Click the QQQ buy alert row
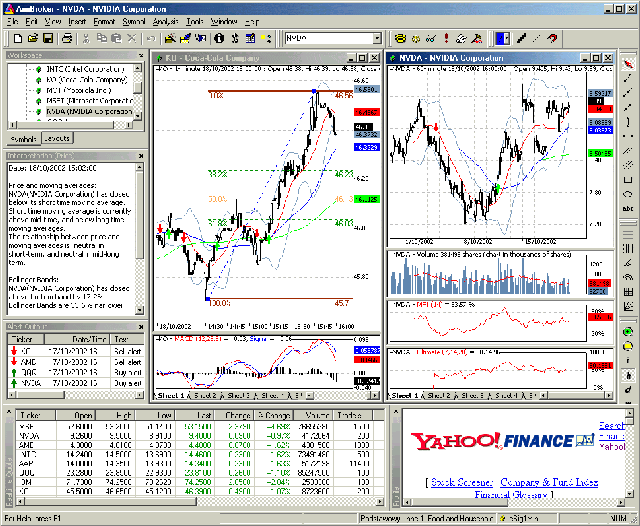Image resolution: width=640 pixels, height=526 pixels. (76, 372)
